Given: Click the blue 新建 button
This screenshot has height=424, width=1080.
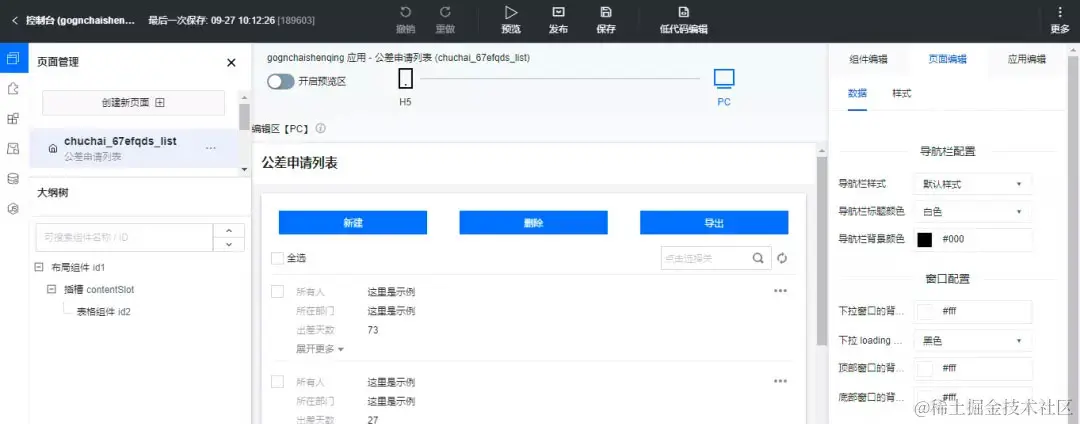Looking at the screenshot, I should pyautogui.click(x=353, y=222).
